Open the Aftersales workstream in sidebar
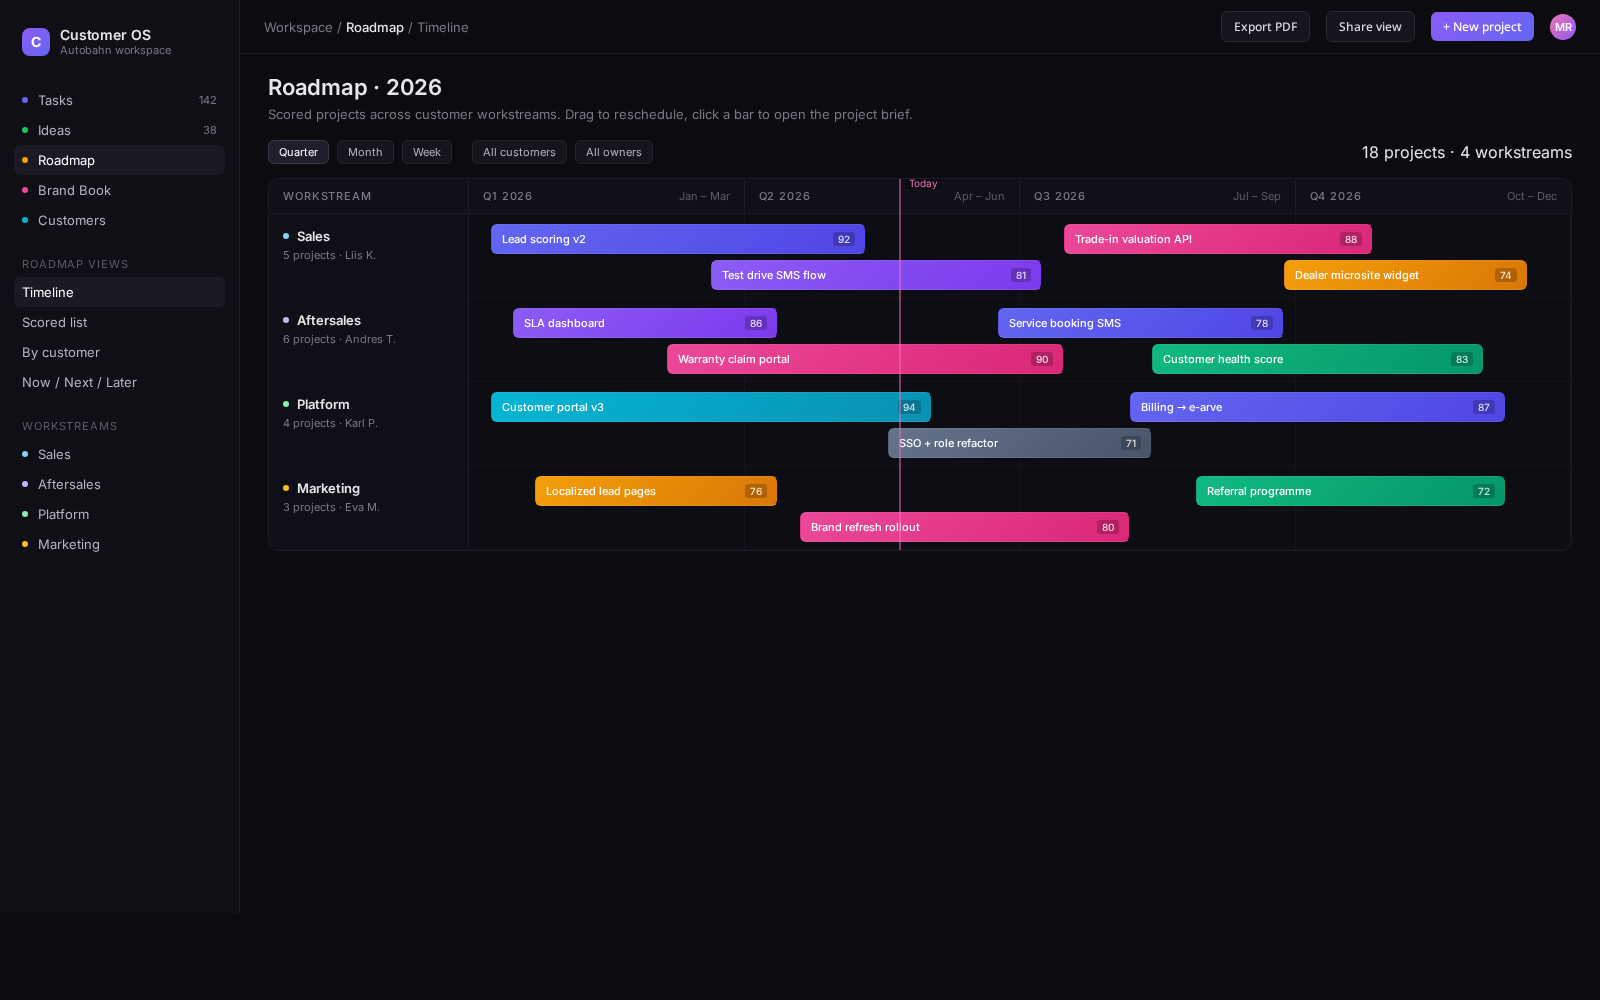The image size is (1600, 1000). (119, 484)
